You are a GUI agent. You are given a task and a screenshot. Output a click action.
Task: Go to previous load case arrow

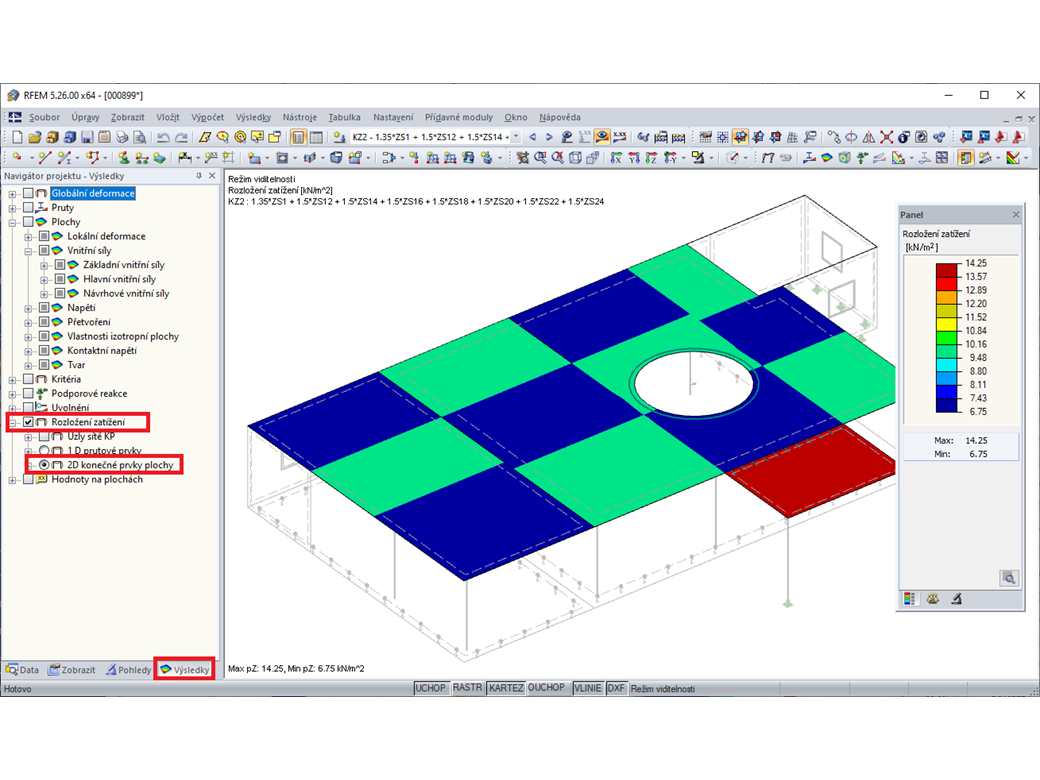click(x=532, y=137)
